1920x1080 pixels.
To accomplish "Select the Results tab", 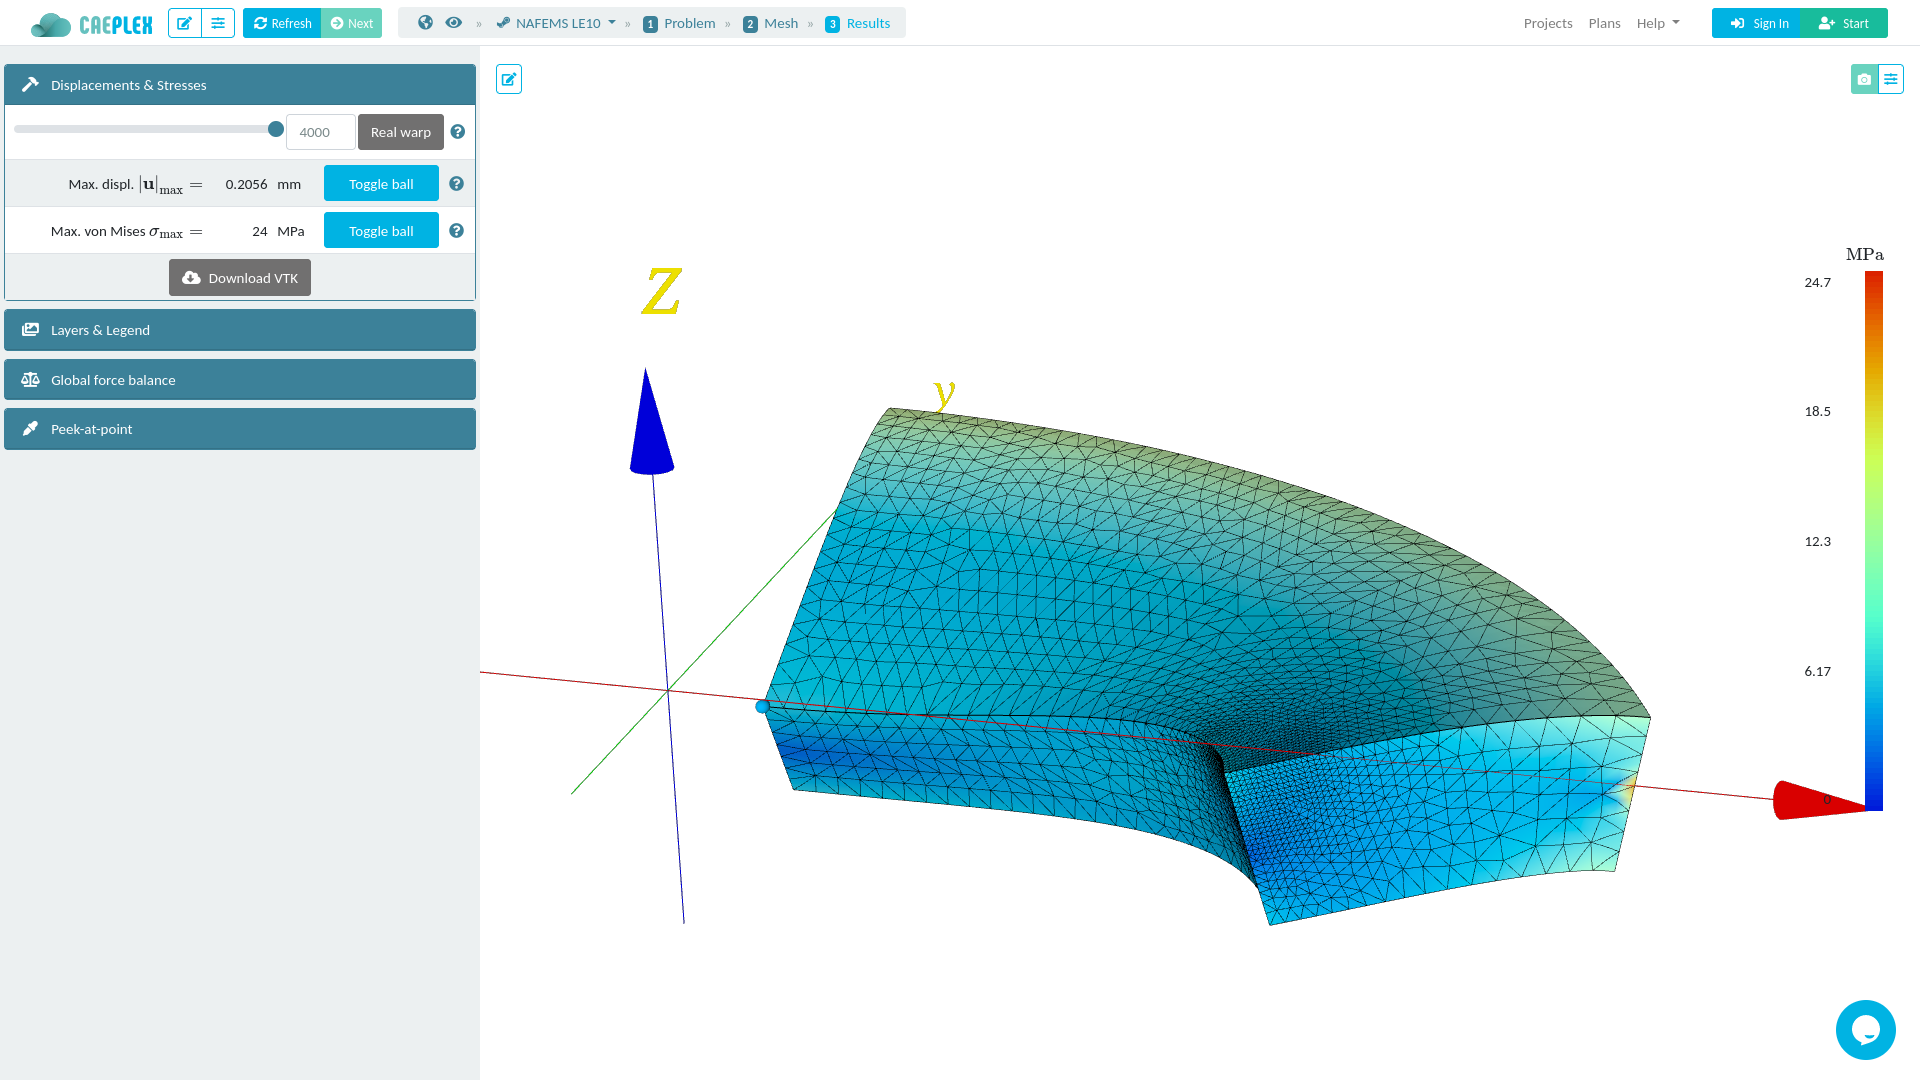I will click(x=858, y=22).
